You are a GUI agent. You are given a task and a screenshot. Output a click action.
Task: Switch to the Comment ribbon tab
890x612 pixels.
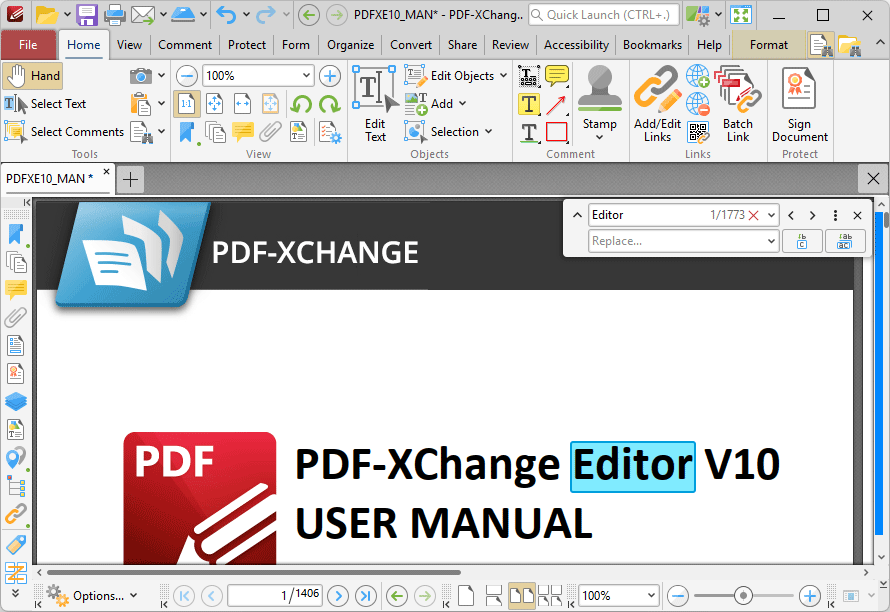(x=184, y=45)
